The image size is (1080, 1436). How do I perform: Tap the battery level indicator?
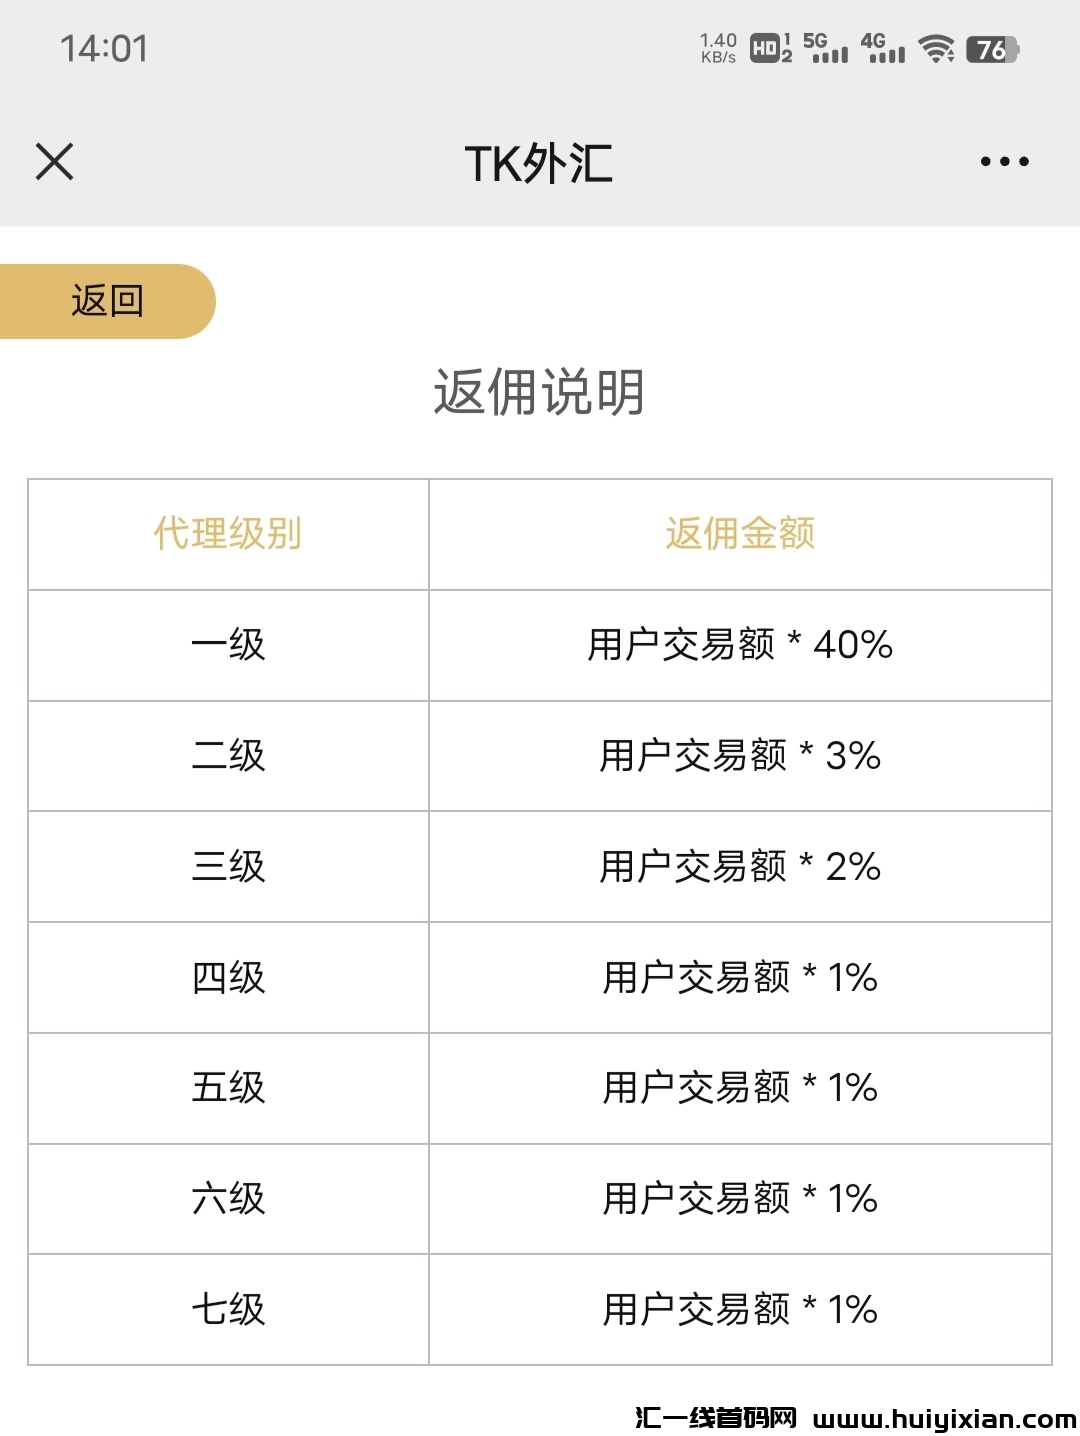(x=991, y=49)
